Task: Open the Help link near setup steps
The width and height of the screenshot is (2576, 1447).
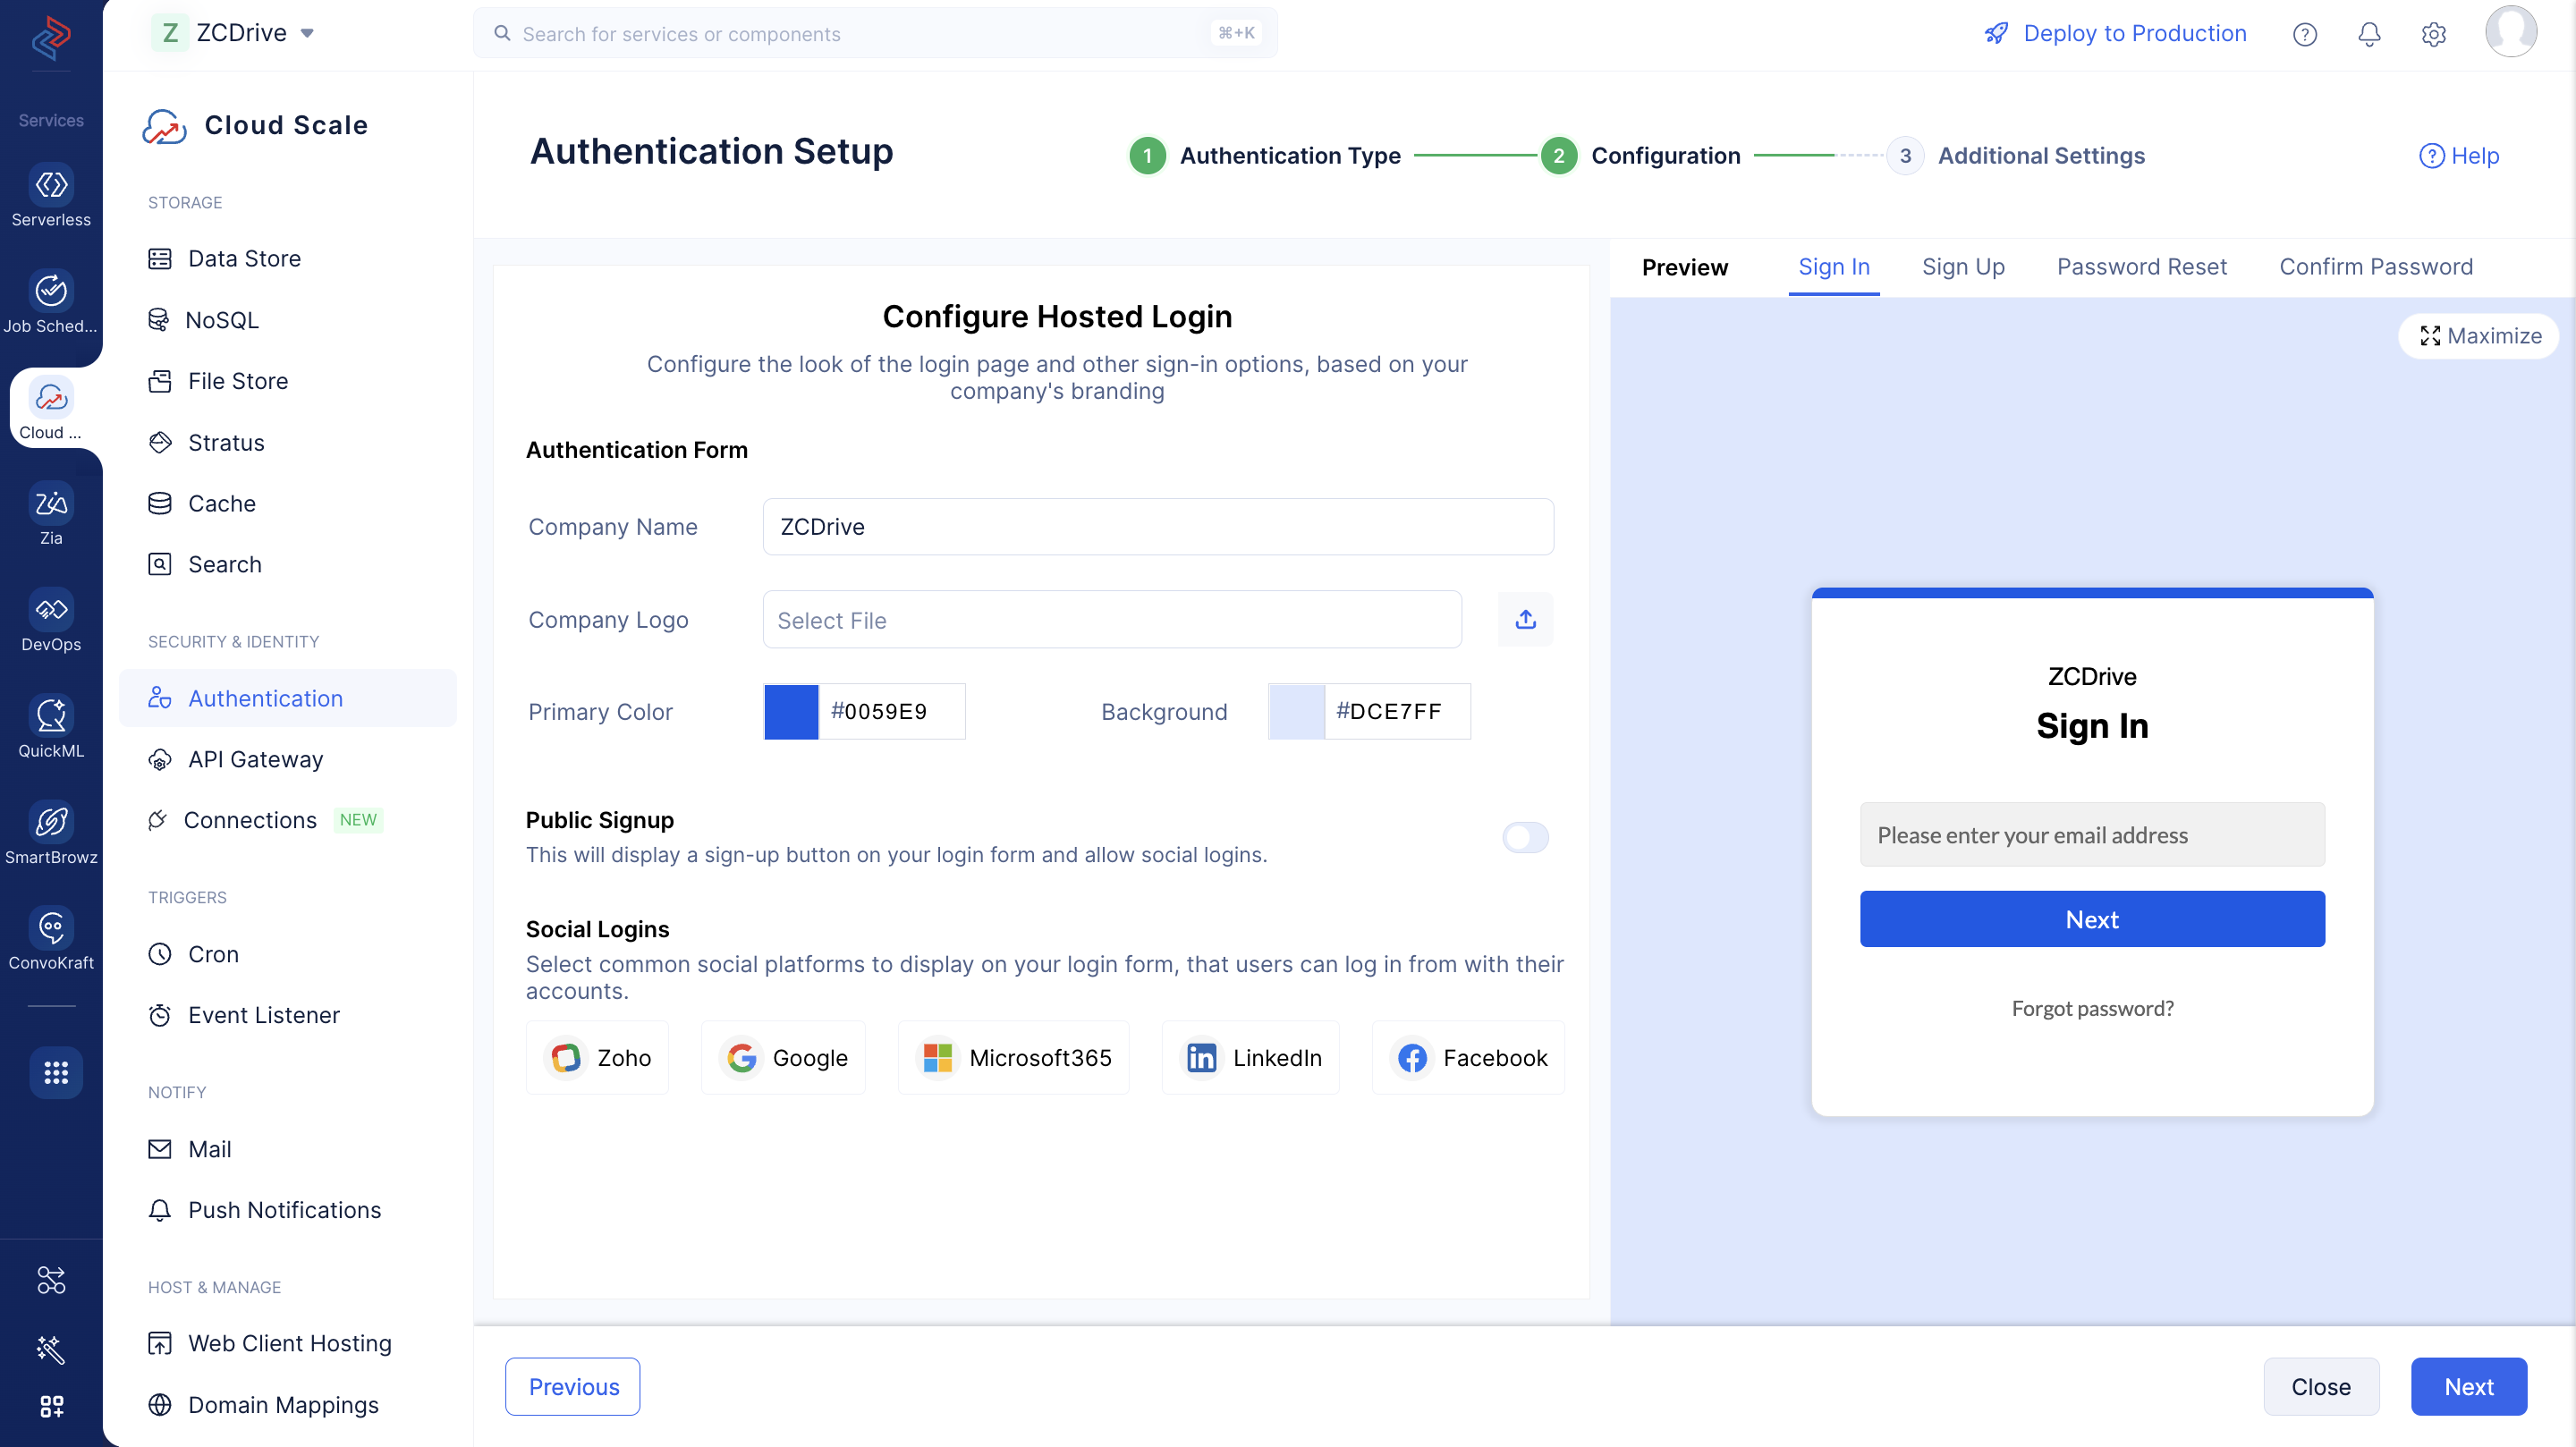Action: pos(2459,156)
